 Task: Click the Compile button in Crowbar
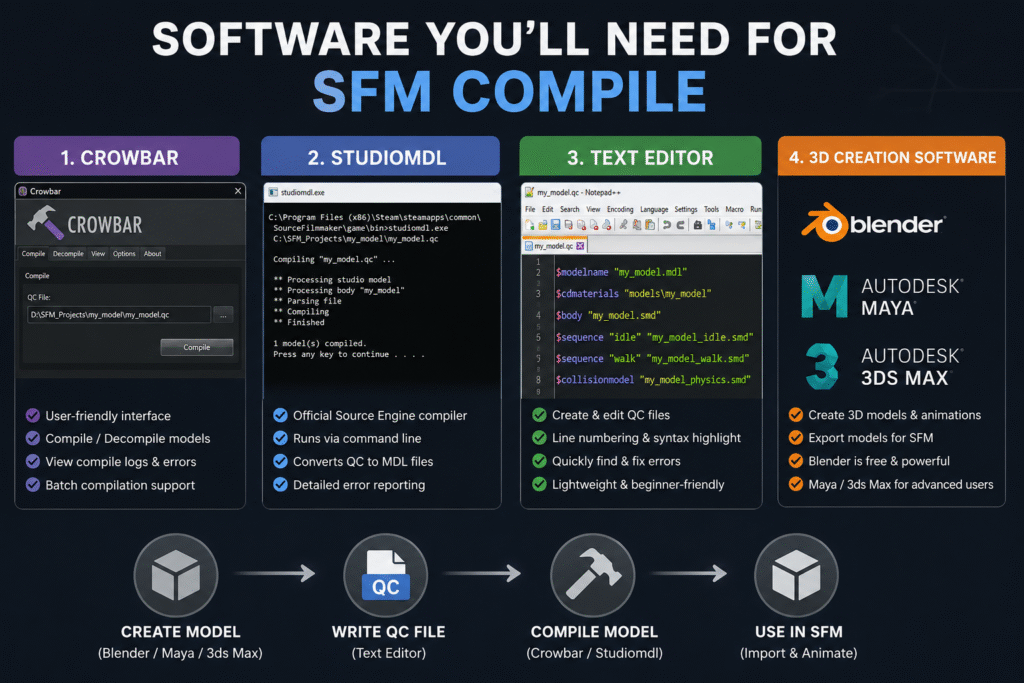[x=197, y=347]
